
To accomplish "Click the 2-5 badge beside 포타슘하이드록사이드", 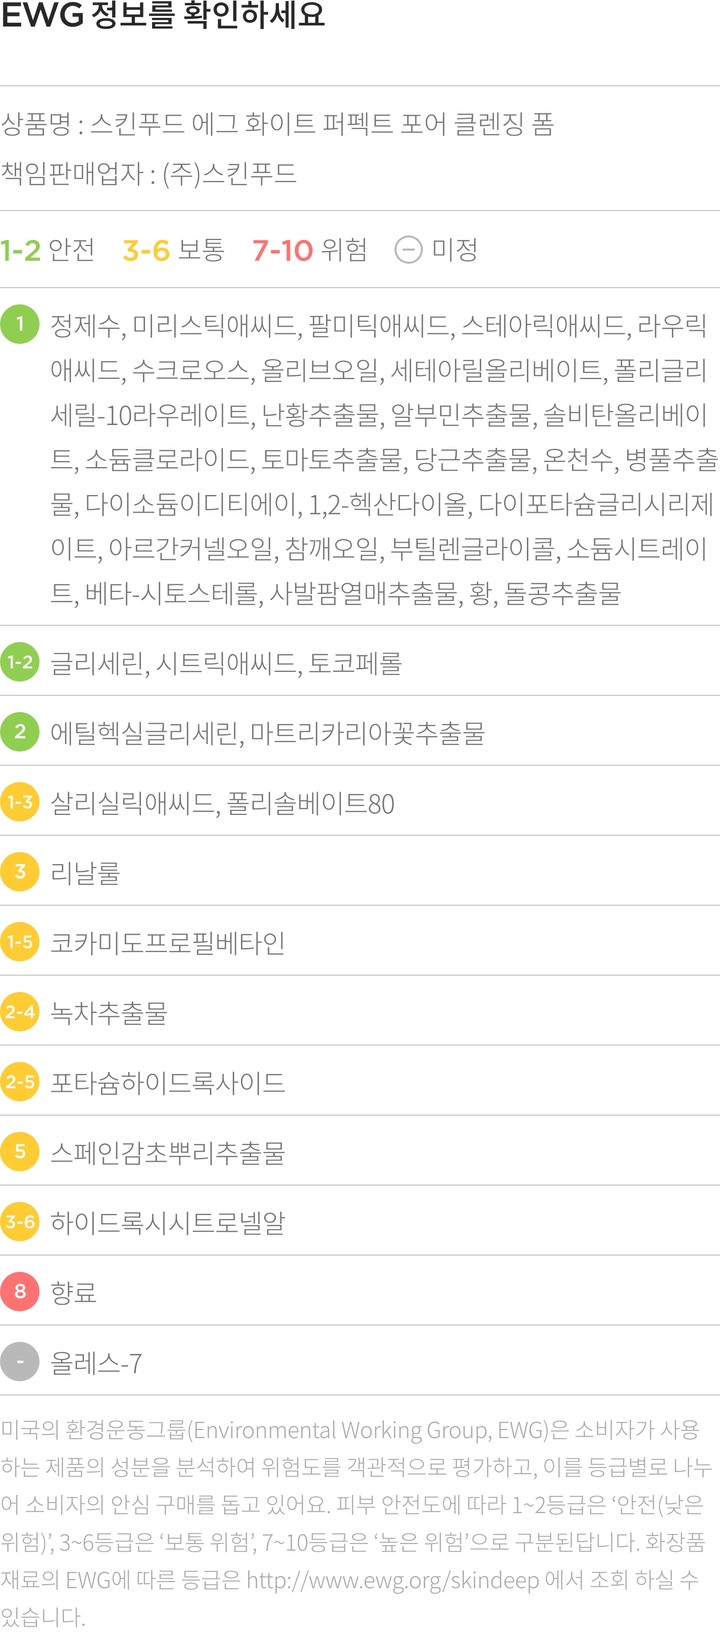I will (x=20, y=1082).
